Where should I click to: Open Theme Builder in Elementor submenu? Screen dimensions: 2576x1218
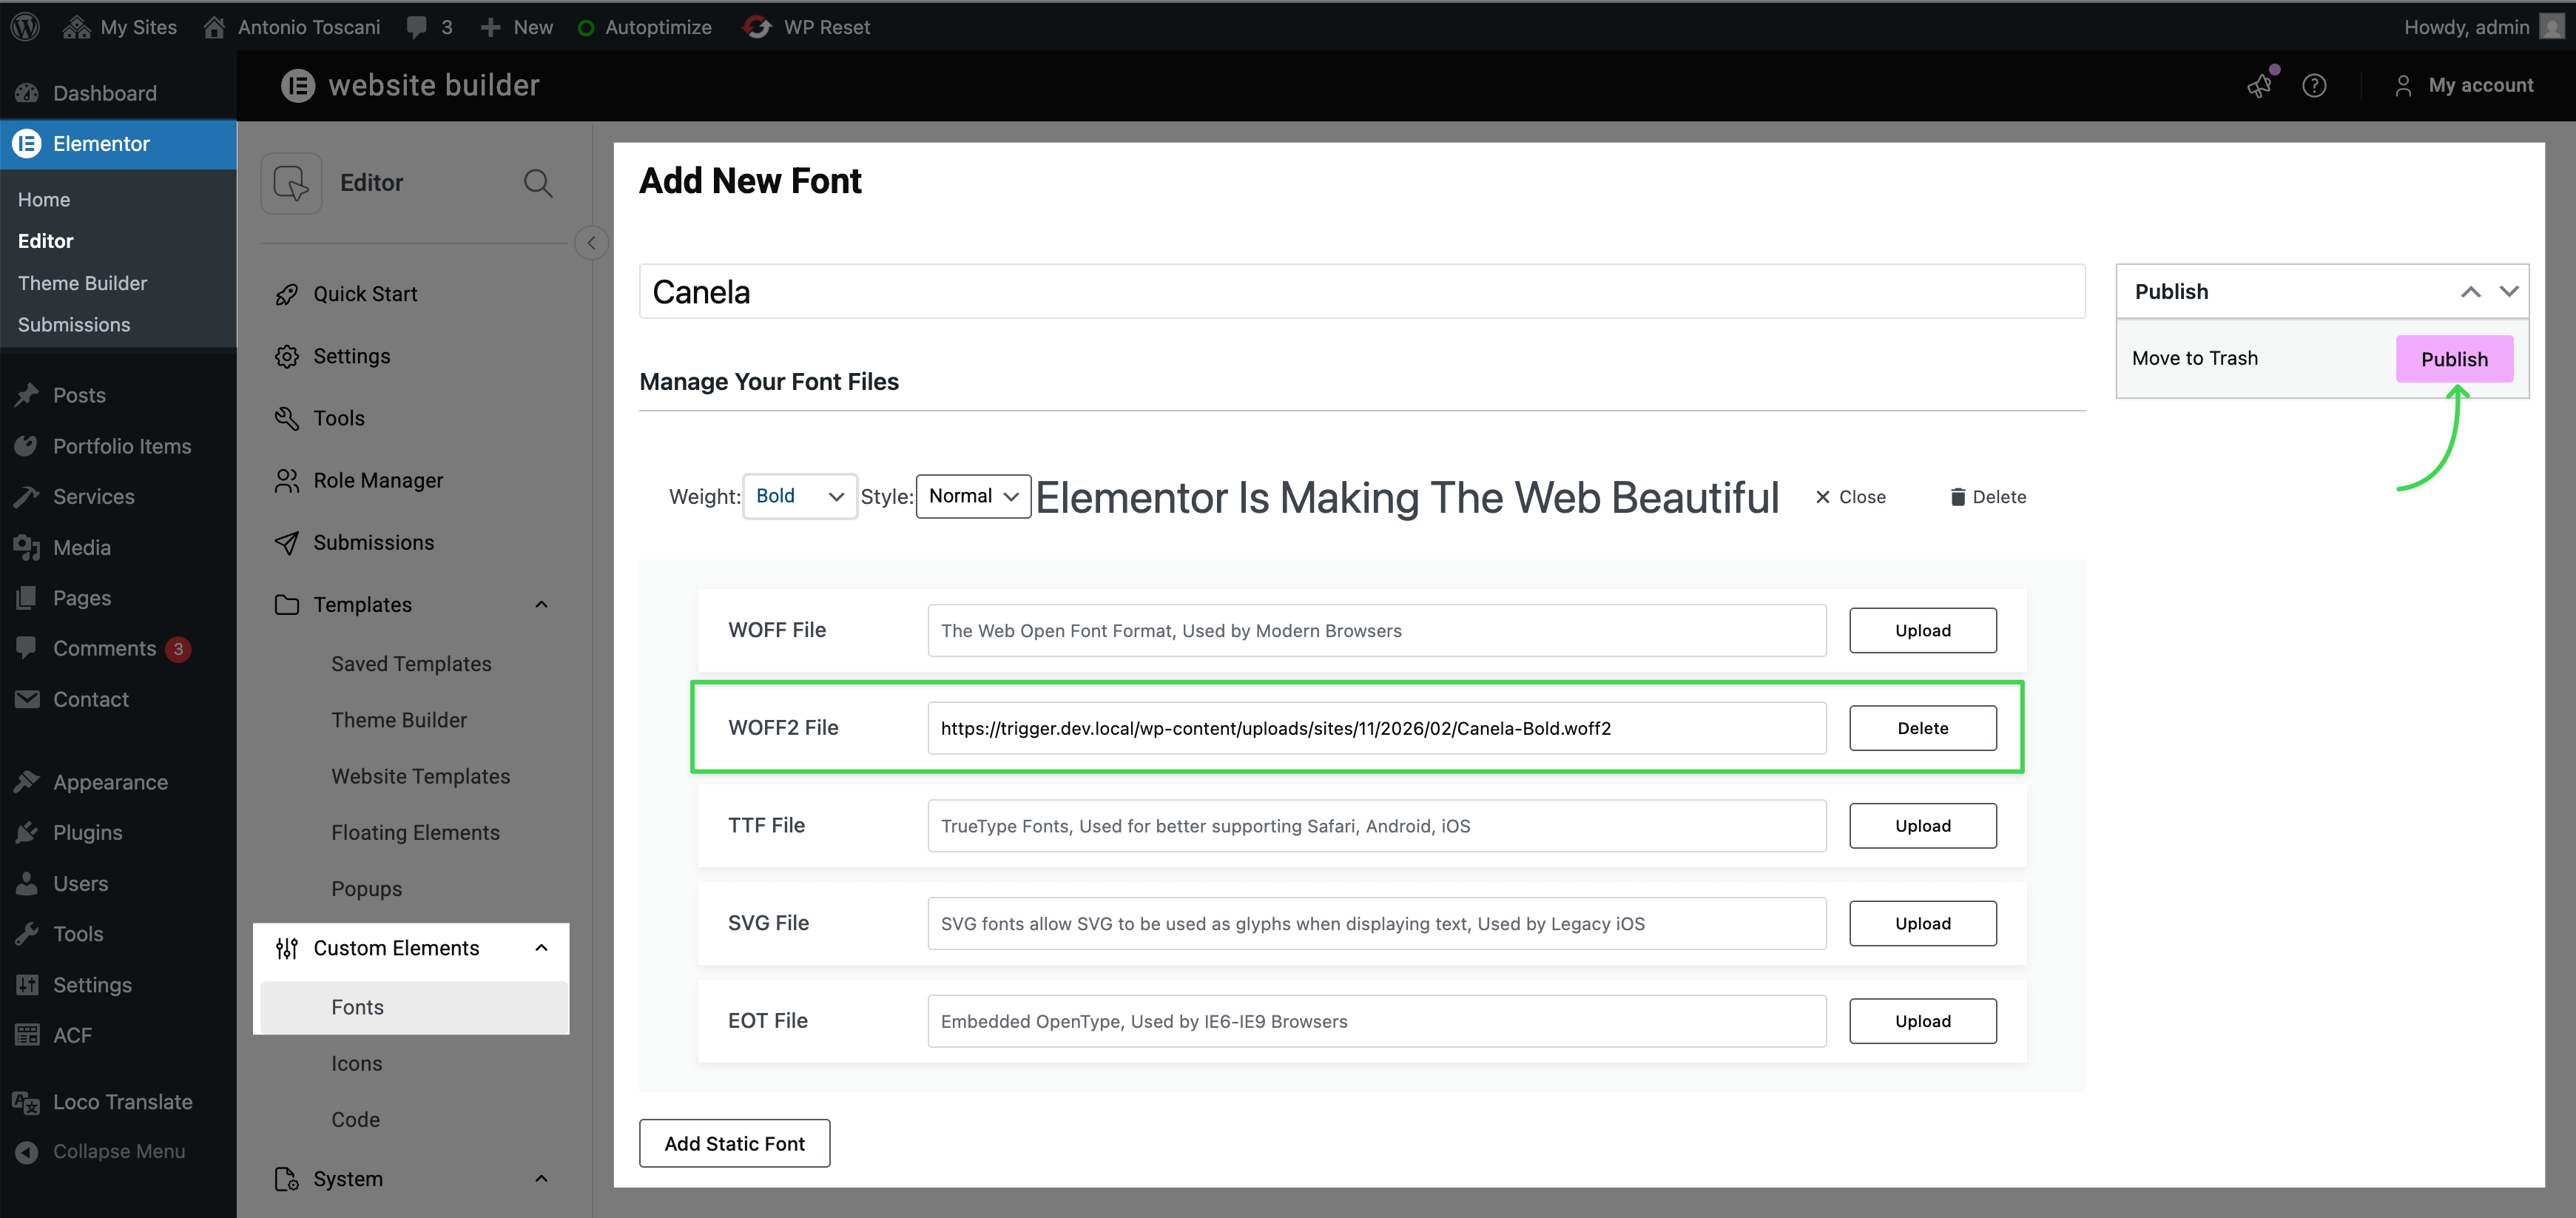point(82,283)
